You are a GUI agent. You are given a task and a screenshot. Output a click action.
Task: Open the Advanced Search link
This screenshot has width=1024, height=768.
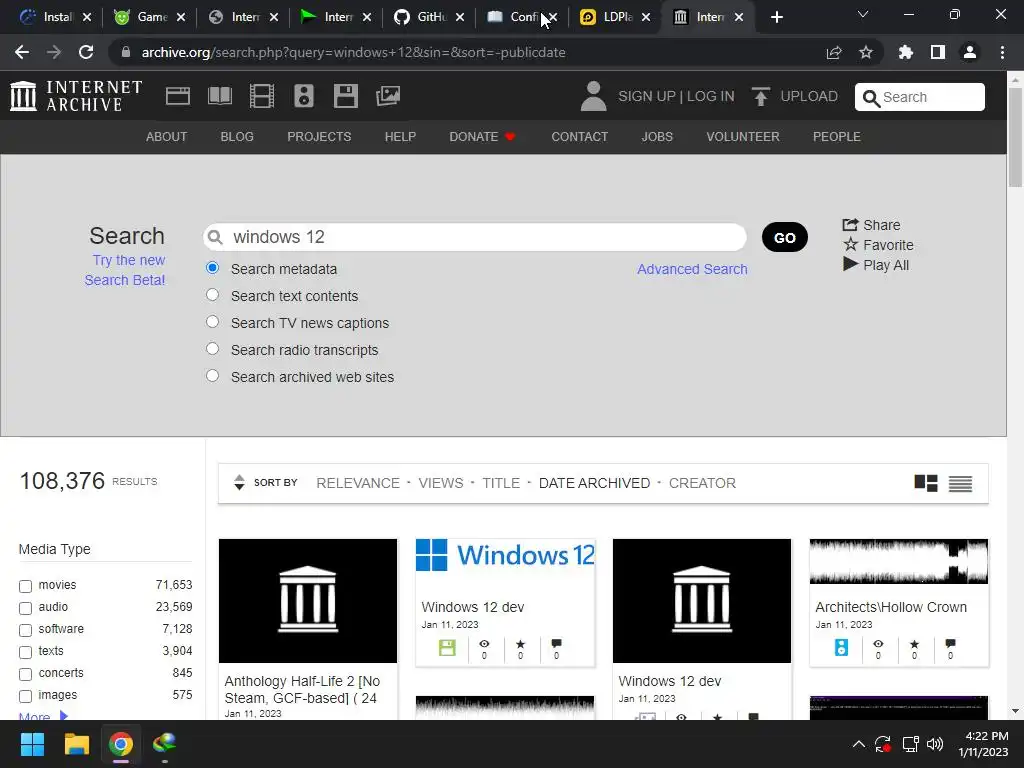(x=692, y=269)
